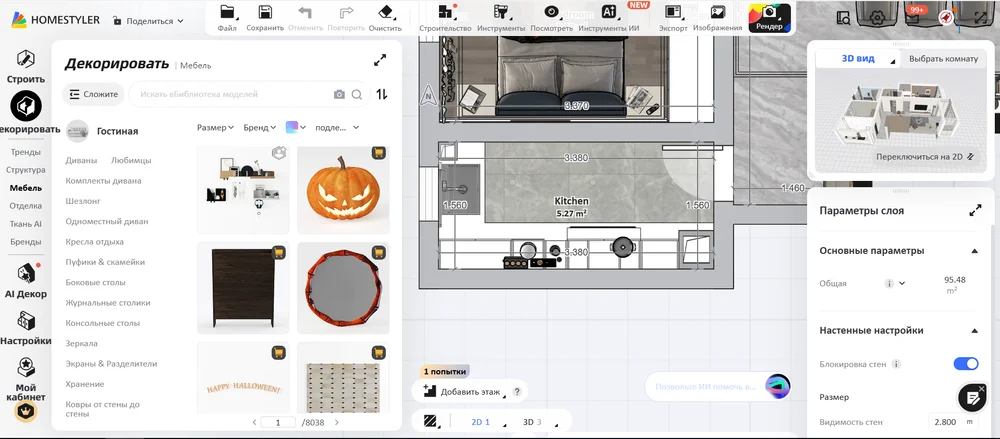Viewport: 1000px width, 439px height.
Task: Collapse the Basic parameters (Основные параметры) section
Action: click(974, 251)
